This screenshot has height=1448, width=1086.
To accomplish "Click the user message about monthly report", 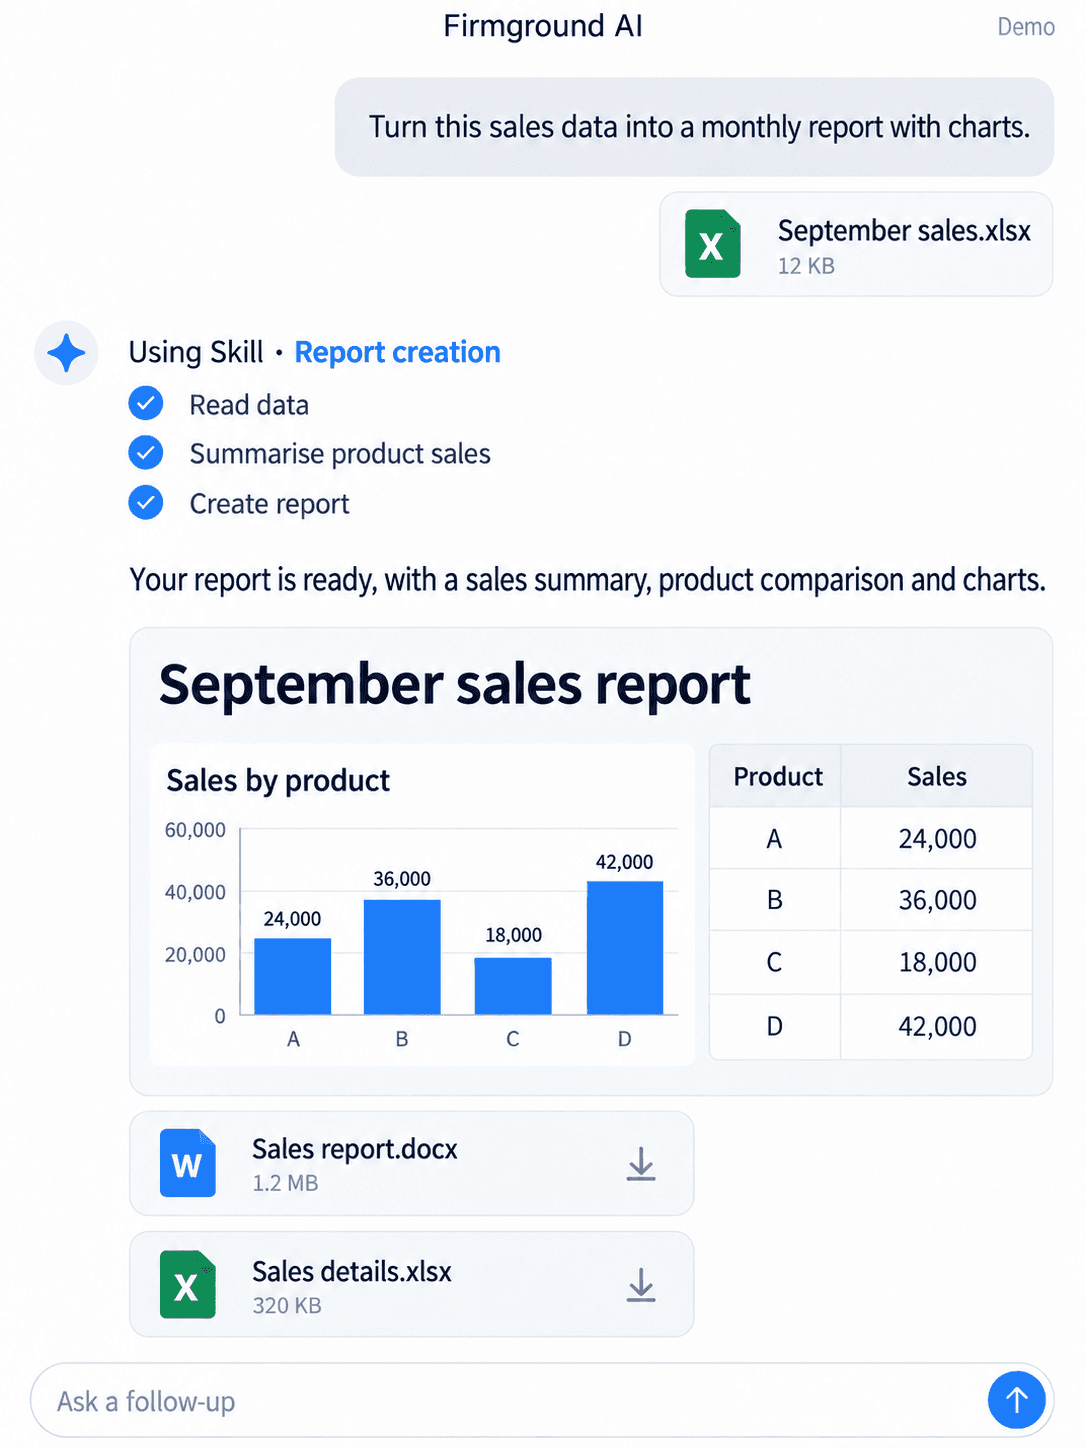I will [x=694, y=127].
